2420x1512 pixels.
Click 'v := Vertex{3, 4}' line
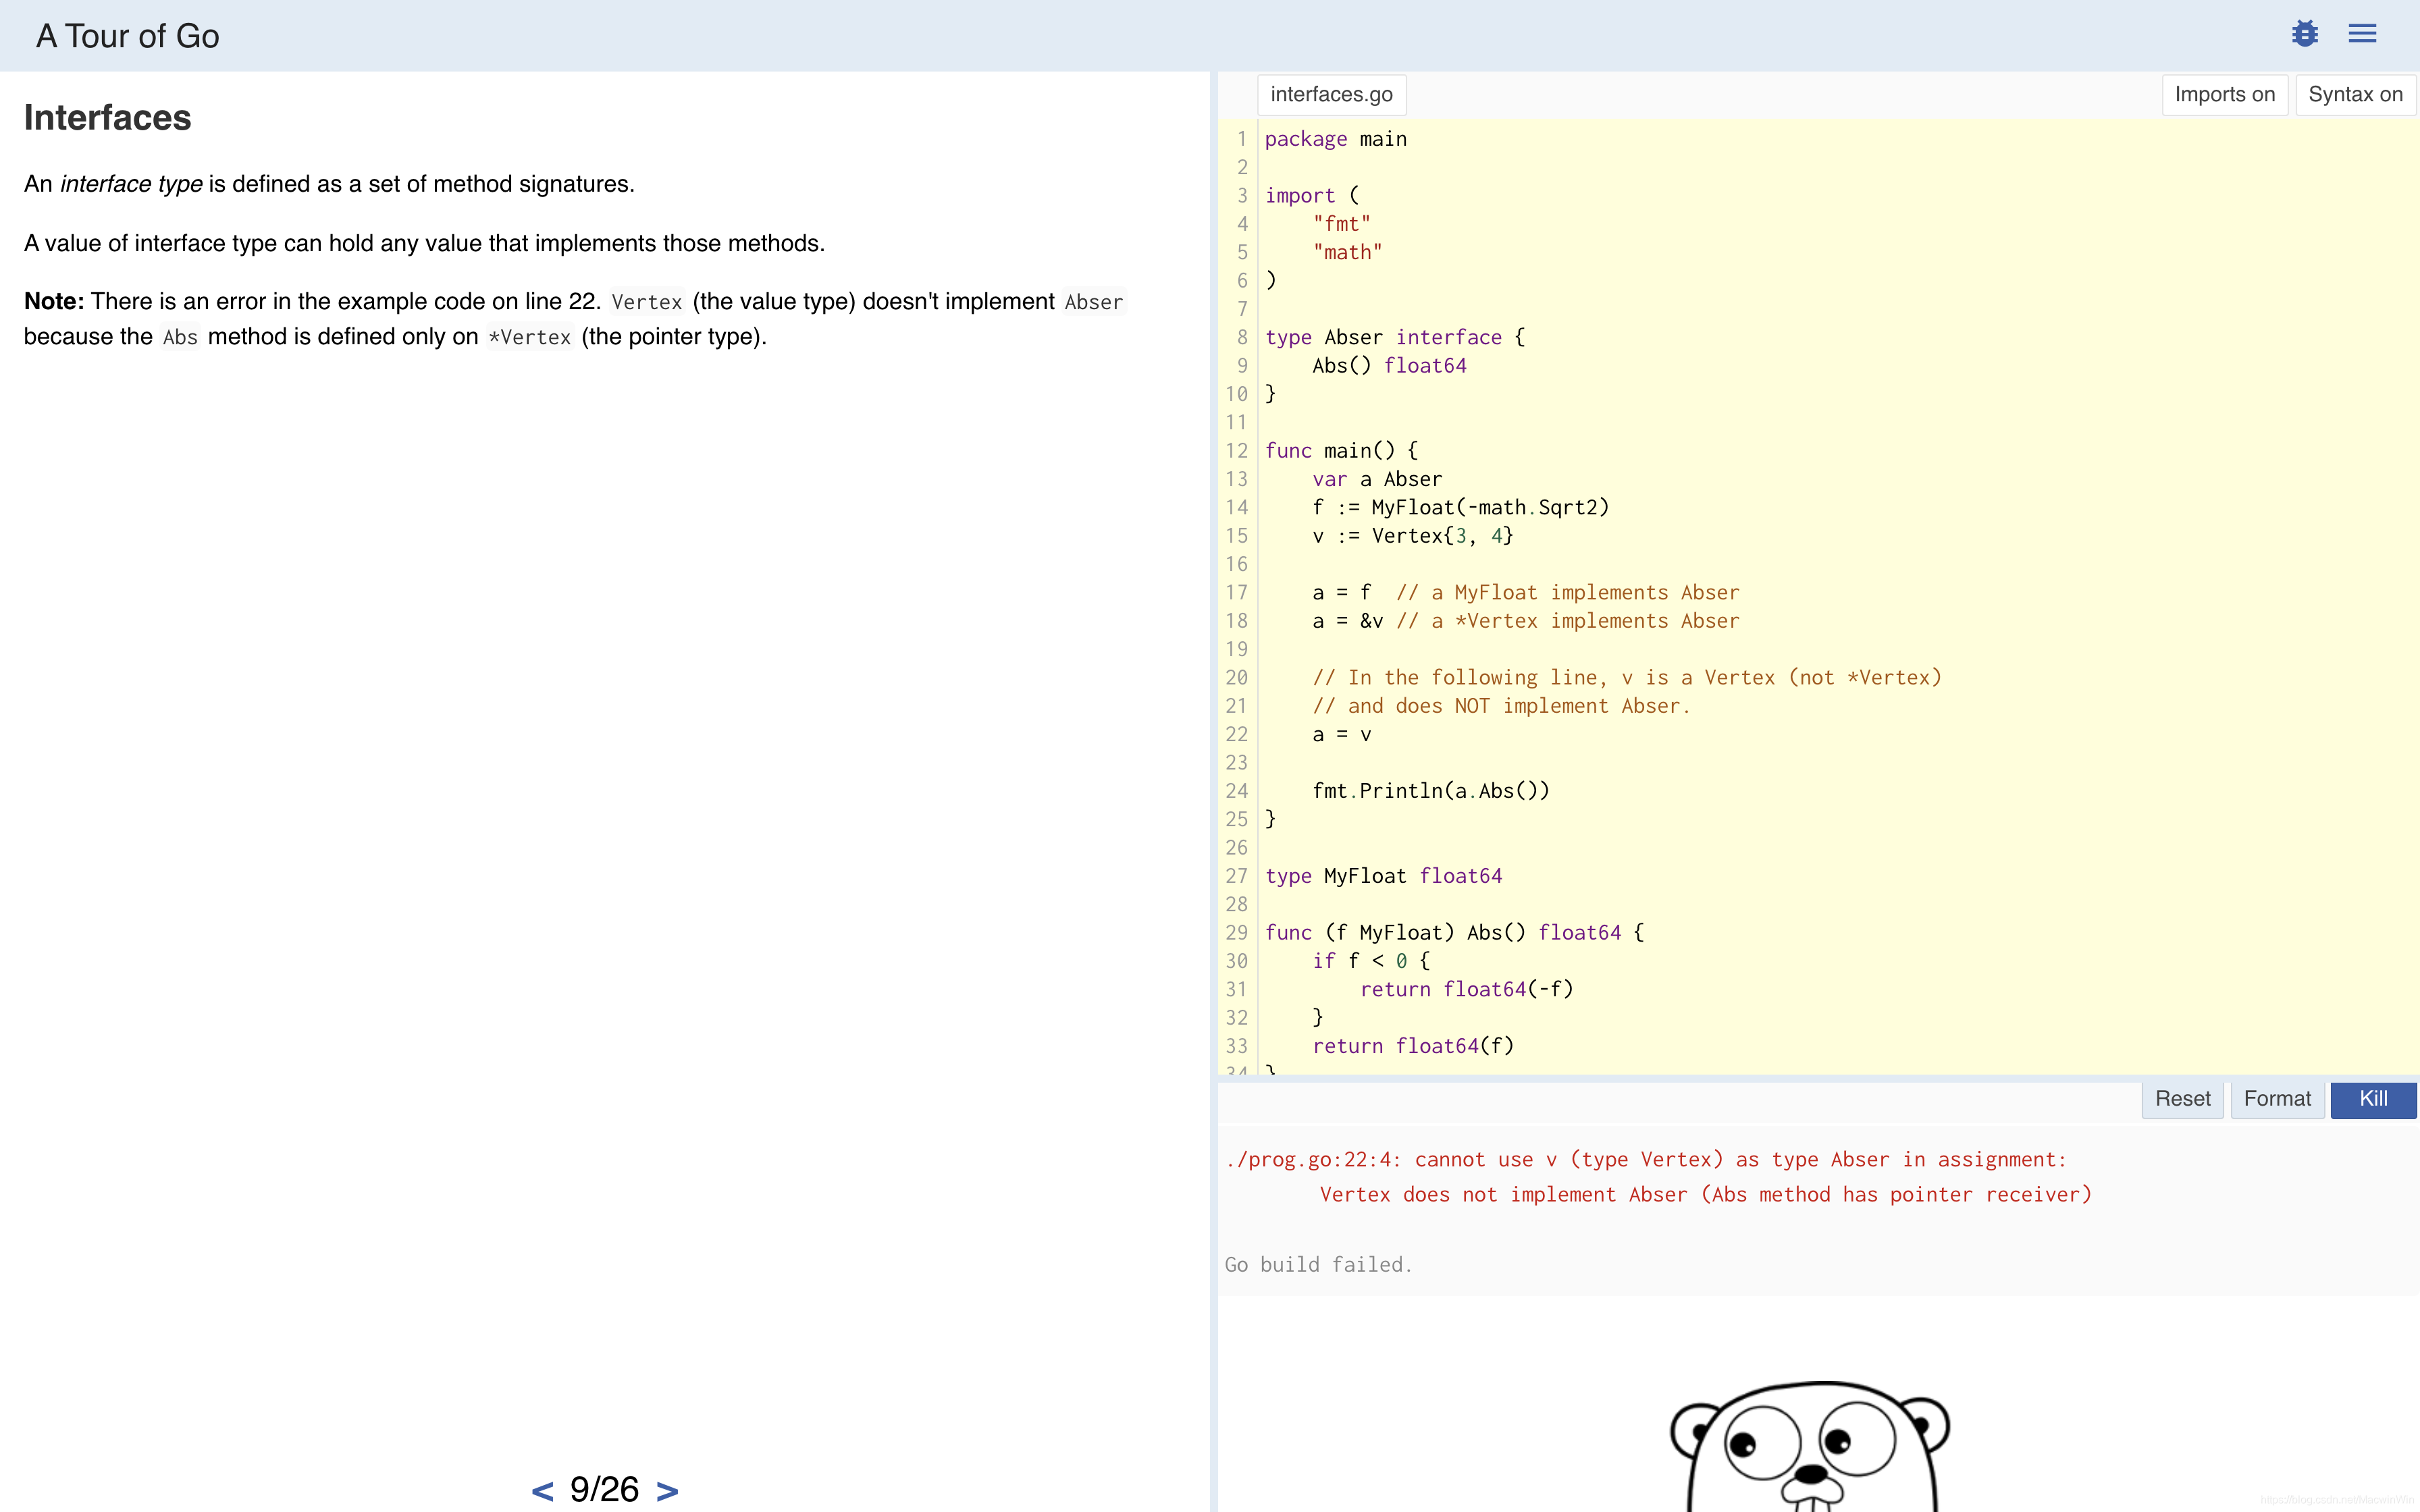click(1413, 536)
